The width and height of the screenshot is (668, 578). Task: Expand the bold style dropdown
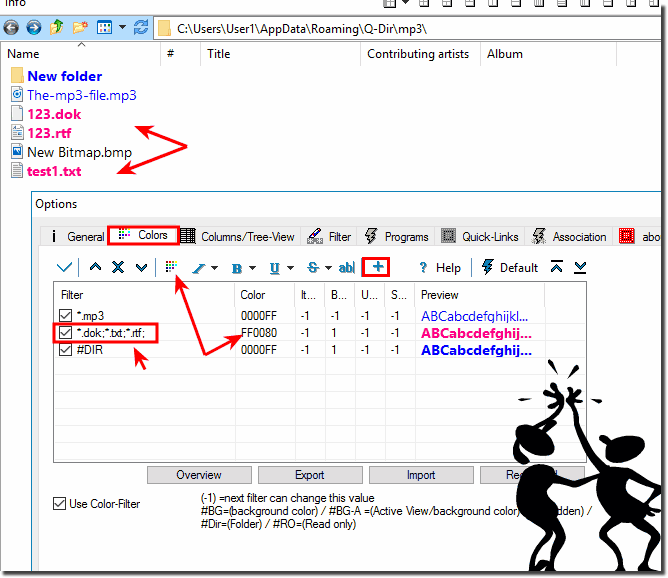[x=253, y=268]
